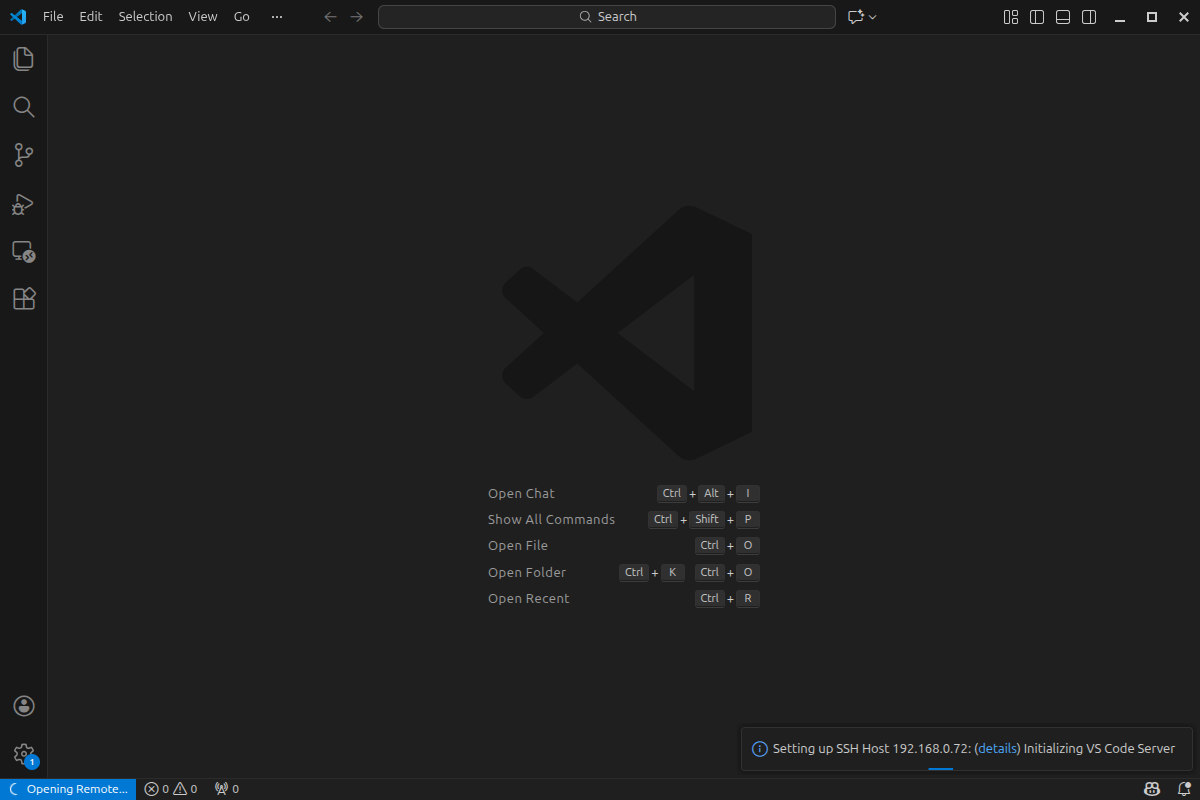
Task: Open the Extensions view
Action: 24,299
